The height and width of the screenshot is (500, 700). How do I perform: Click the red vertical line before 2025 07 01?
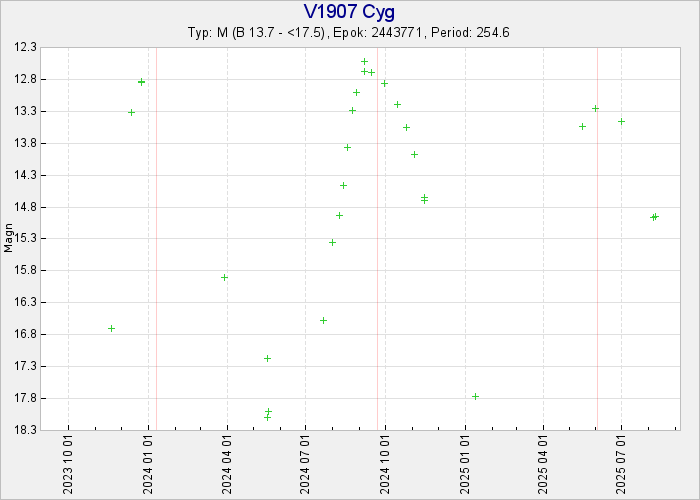point(597,238)
